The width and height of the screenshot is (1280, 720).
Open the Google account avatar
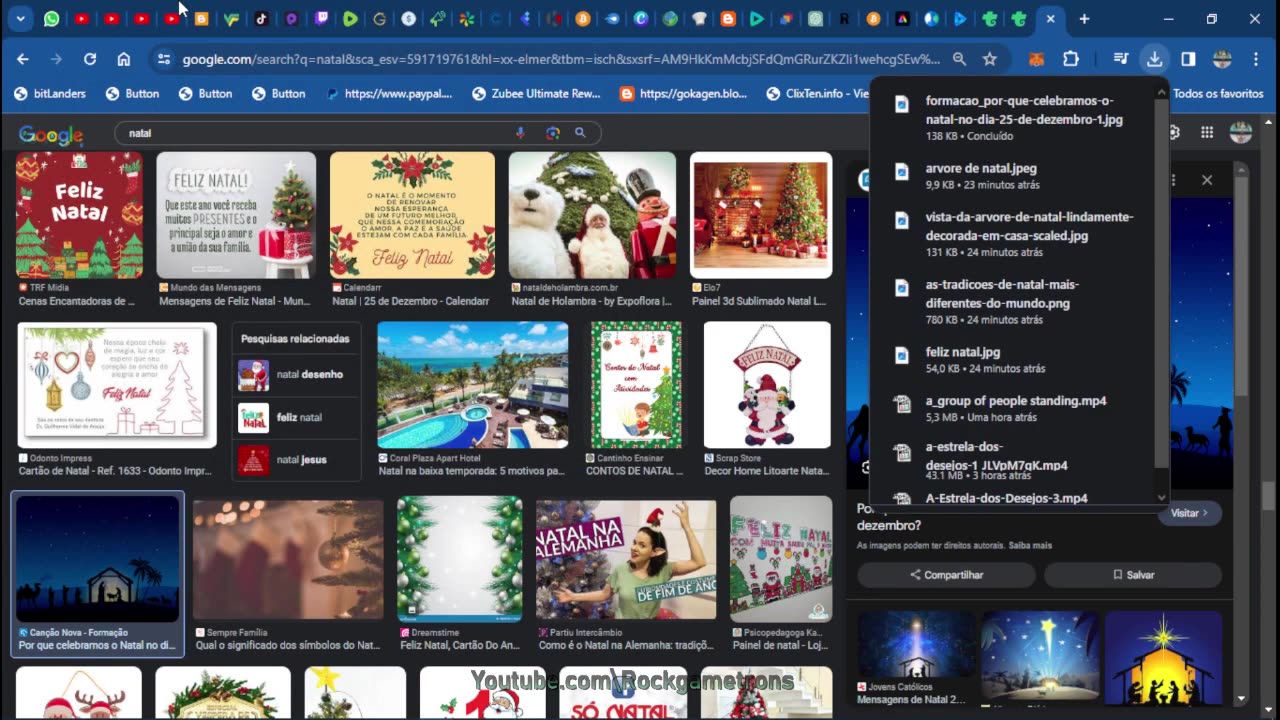click(x=1241, y=133)
